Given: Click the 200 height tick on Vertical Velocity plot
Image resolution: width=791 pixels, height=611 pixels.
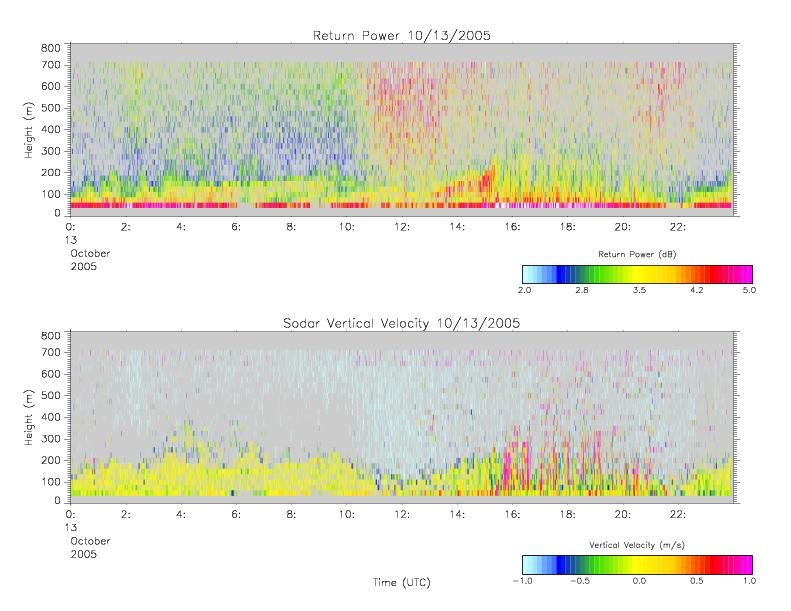Looking at the screenshot, I should (50, 460).
